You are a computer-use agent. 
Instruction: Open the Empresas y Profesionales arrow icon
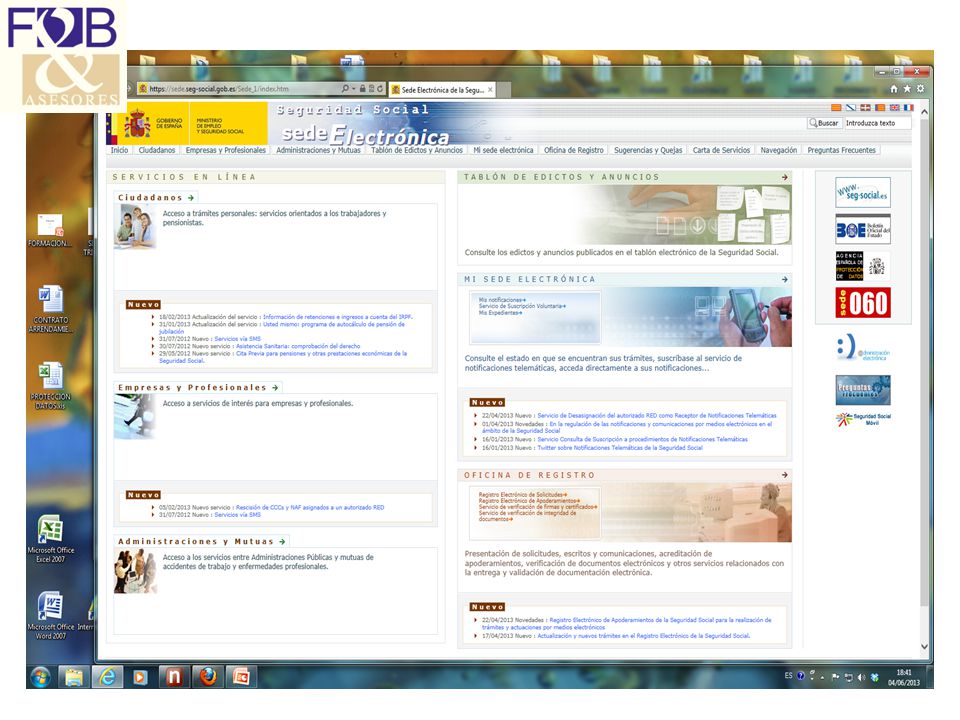point(275,388)
